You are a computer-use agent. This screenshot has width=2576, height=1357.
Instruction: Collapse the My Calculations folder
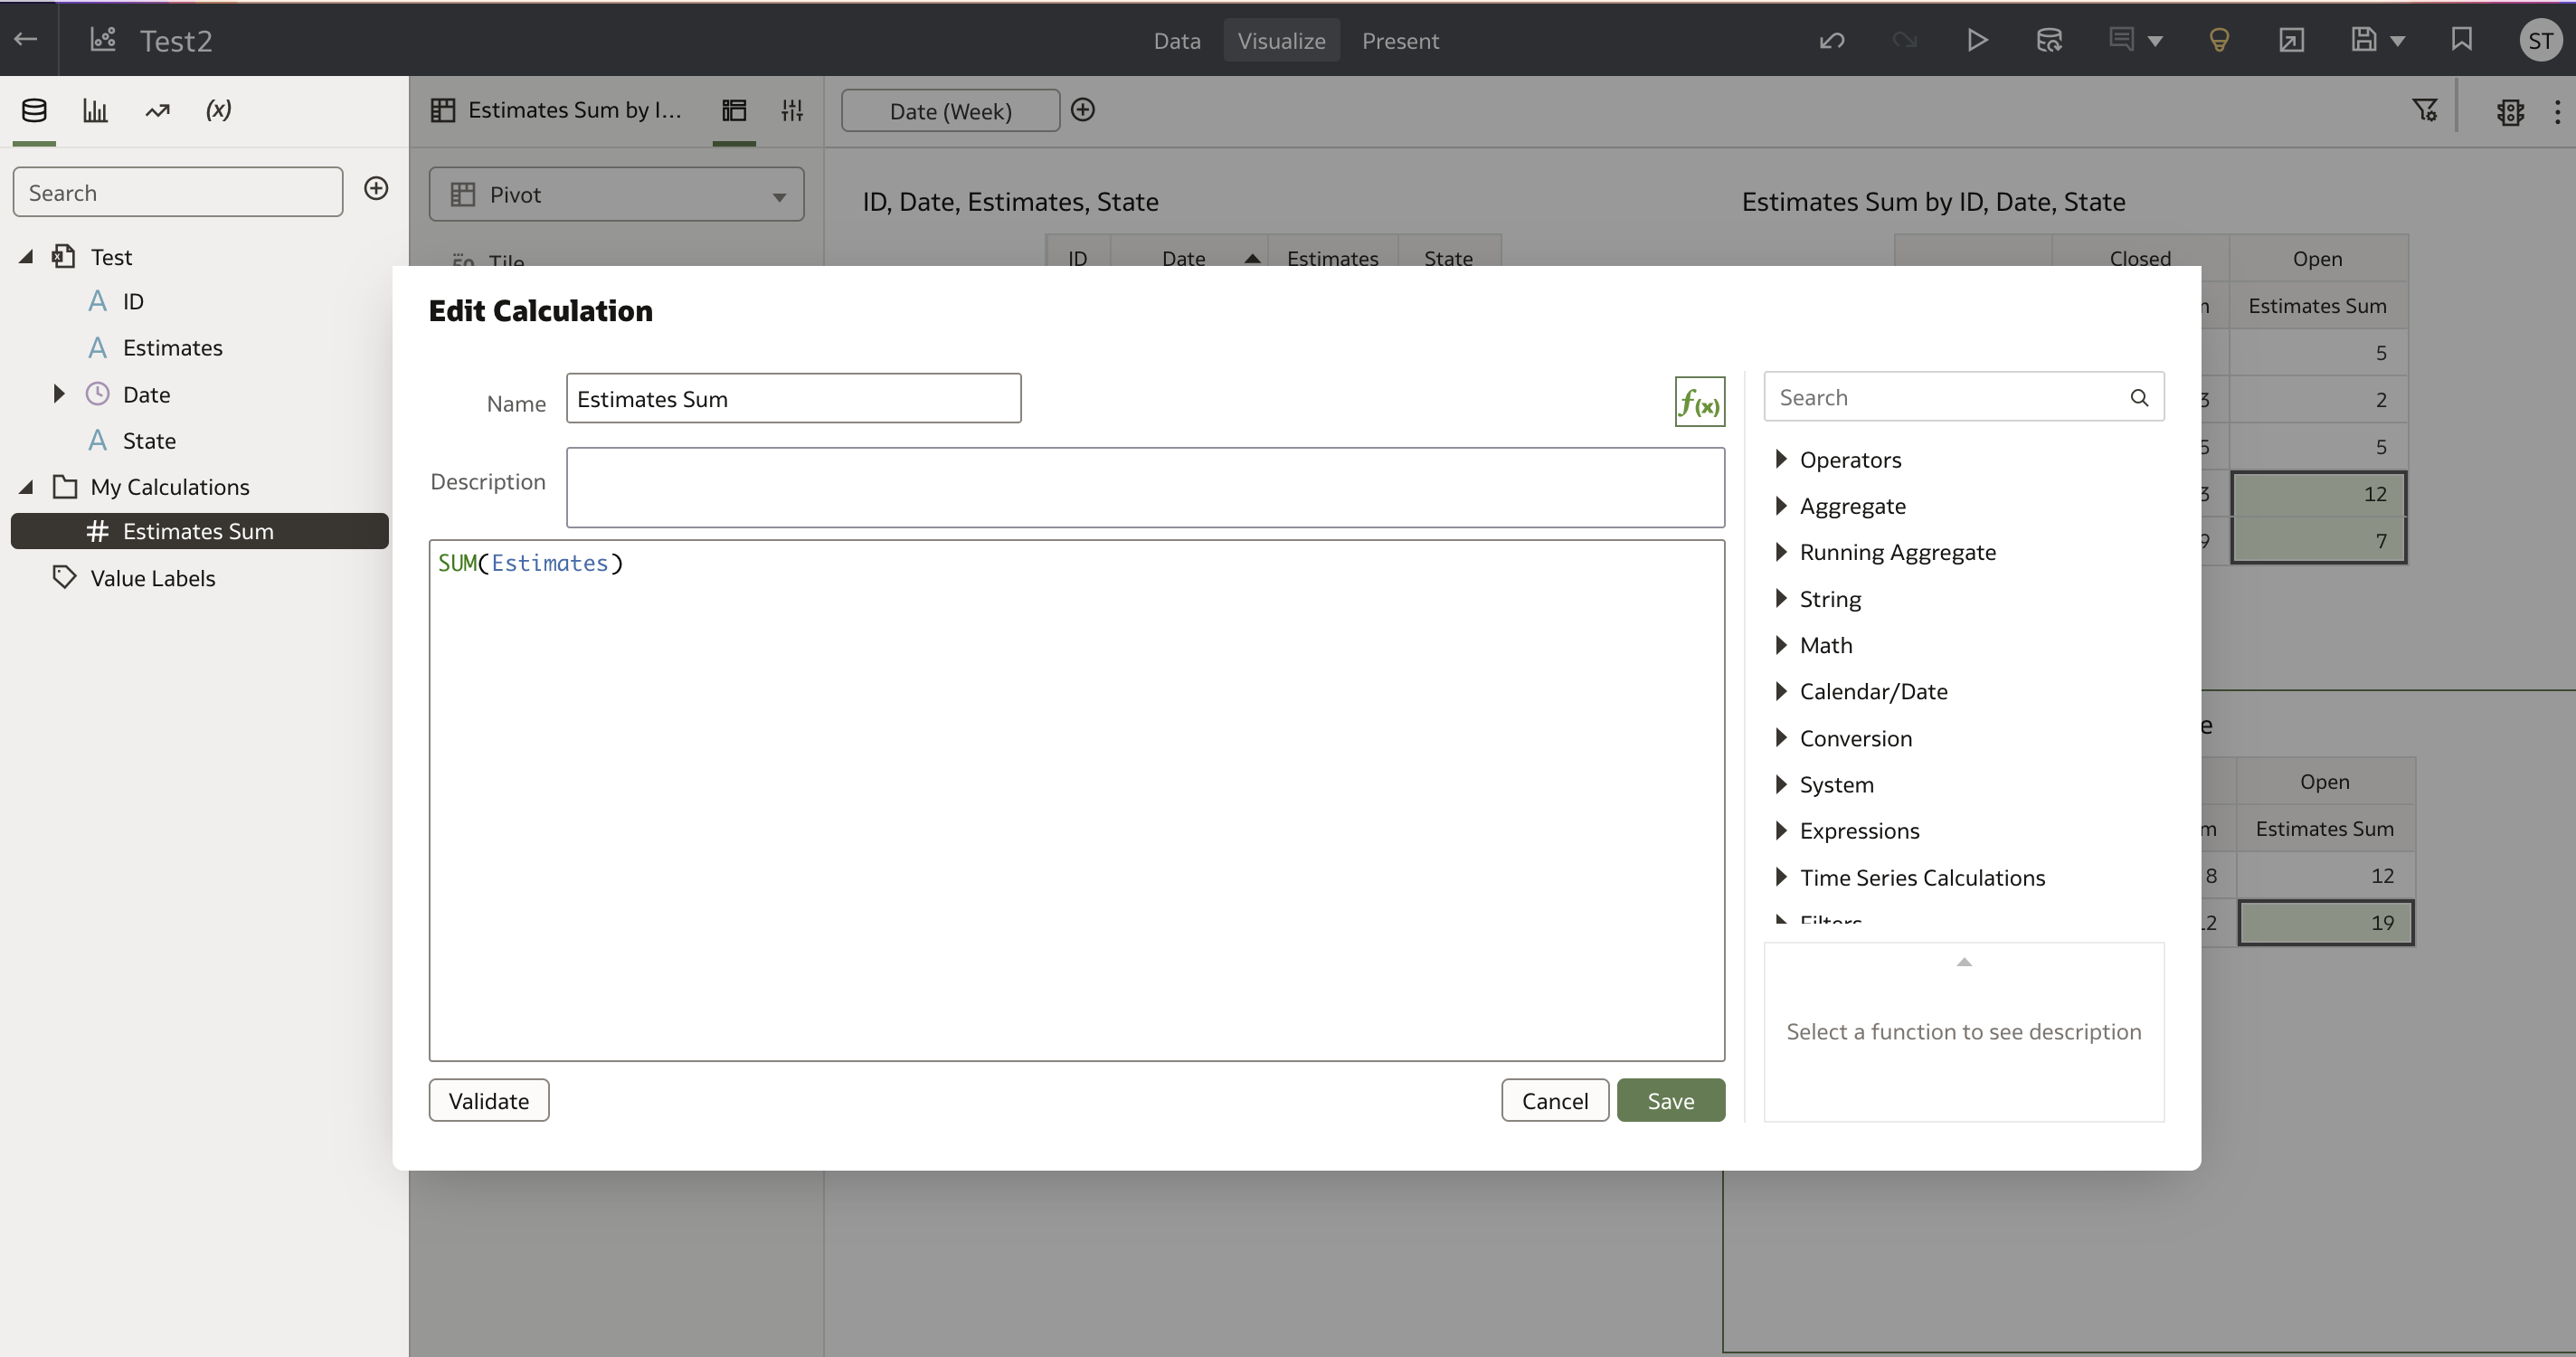(x=27, y=487)
